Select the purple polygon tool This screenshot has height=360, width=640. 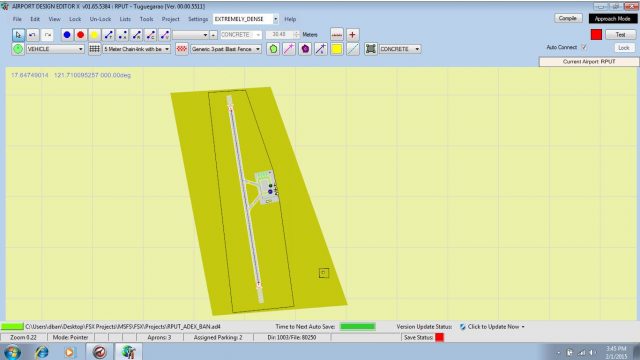tap(305, 49)
